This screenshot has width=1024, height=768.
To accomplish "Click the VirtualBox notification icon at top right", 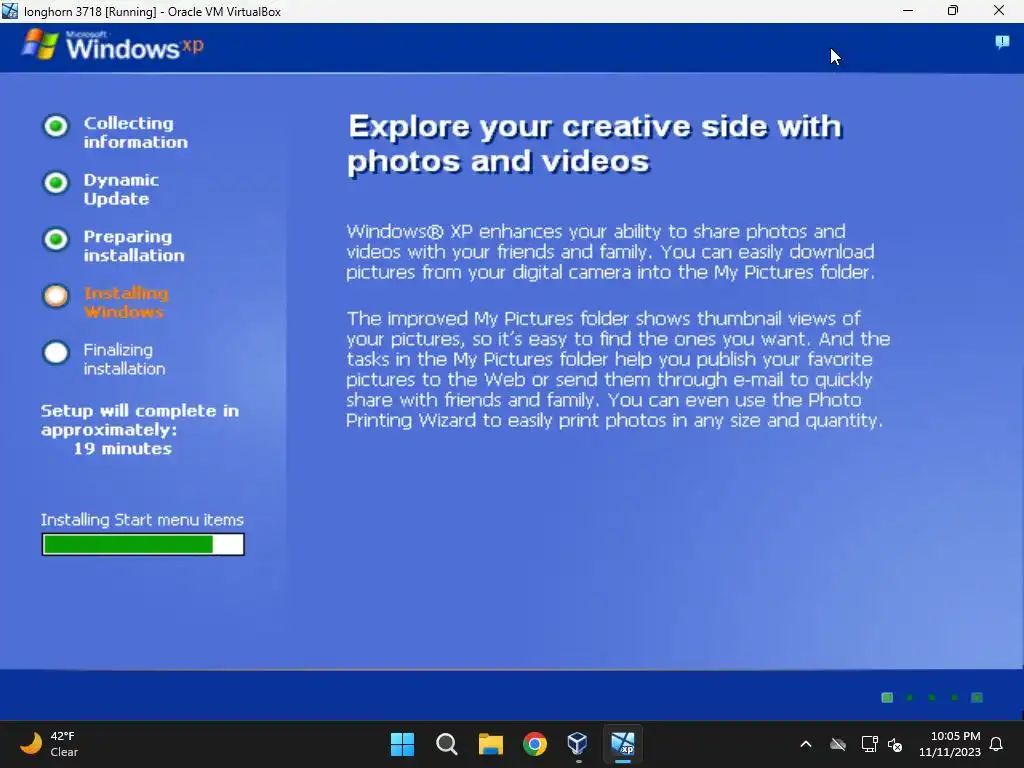I will (1002, 42).
